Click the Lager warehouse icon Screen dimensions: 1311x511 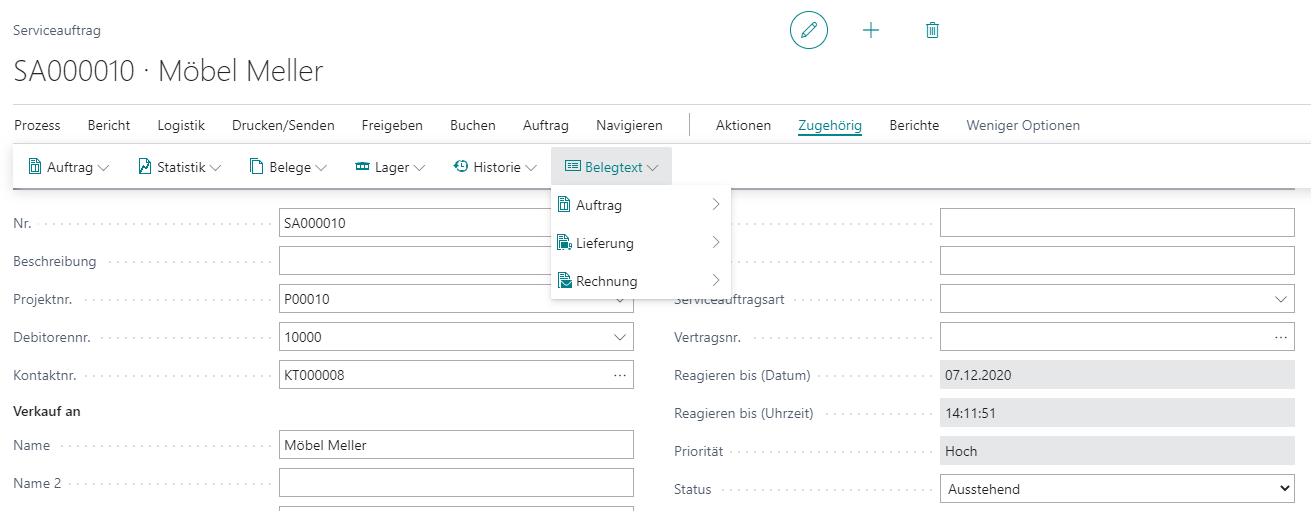pyautogui.click(x=363, y=167)
